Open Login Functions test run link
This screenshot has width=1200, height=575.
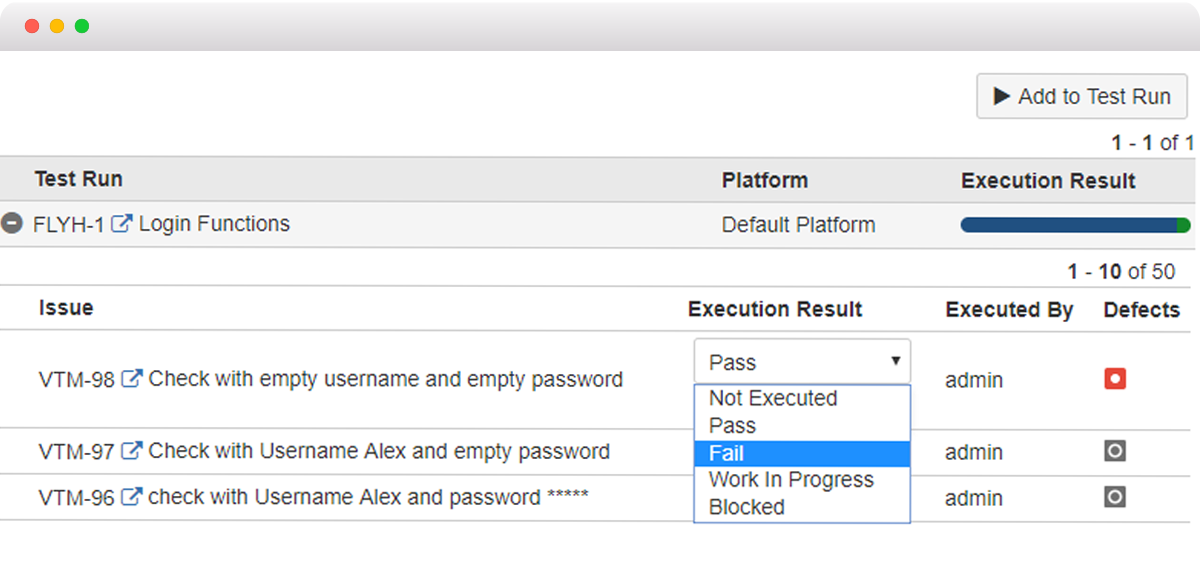tap(214, 224)
